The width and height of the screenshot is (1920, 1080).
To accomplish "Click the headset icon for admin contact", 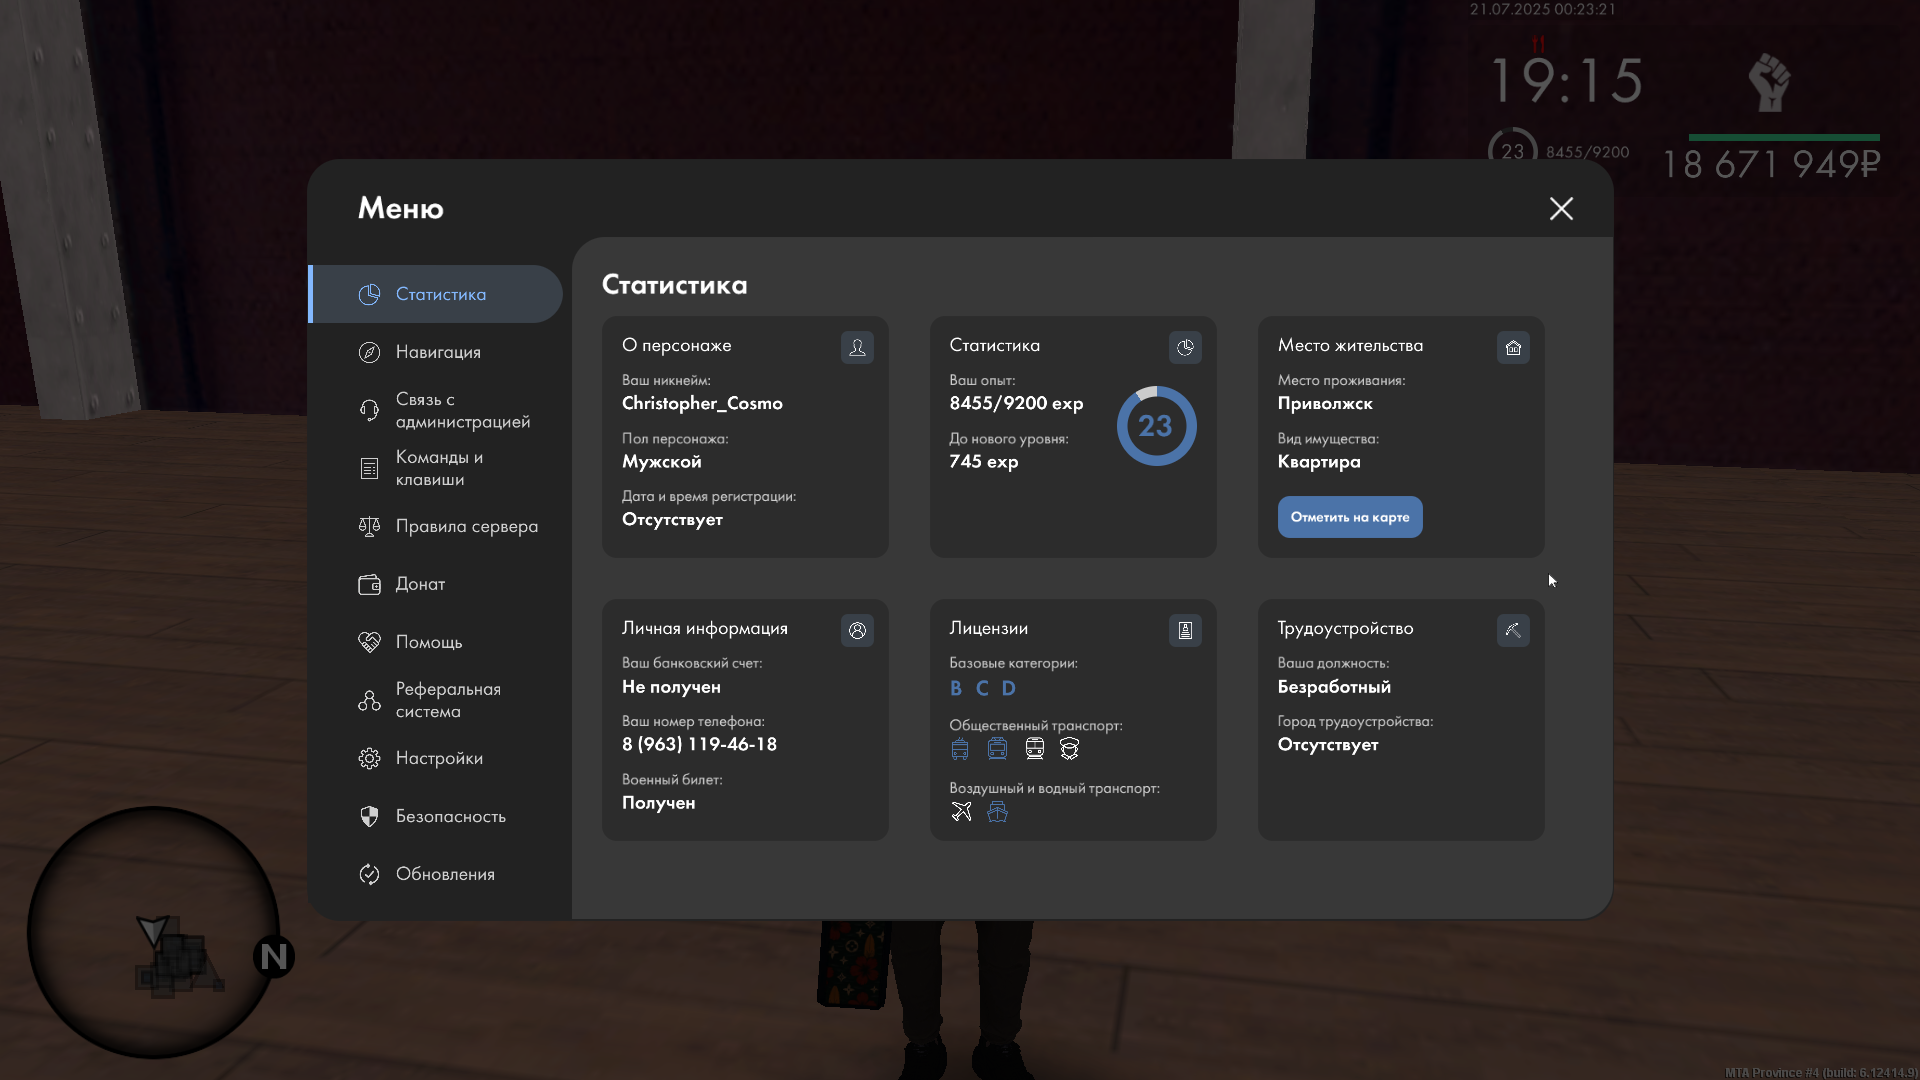I will 369,410.
